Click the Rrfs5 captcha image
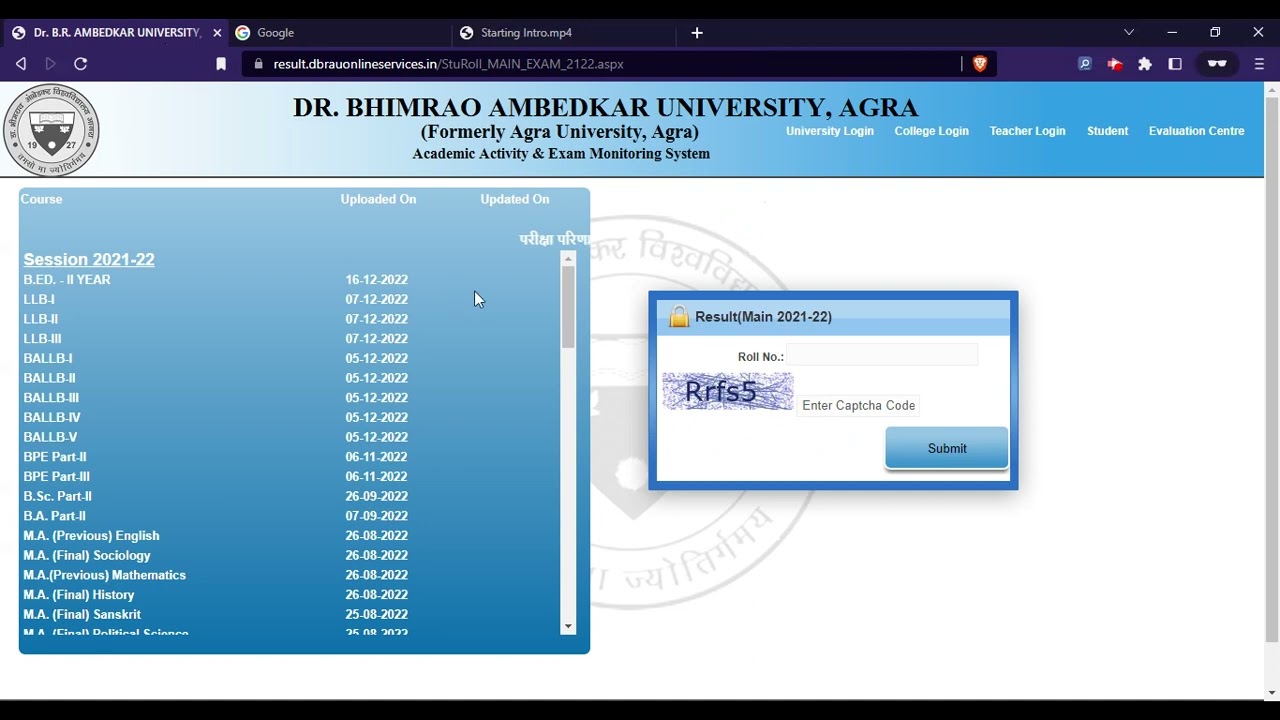Viewport: 1280px width, 720px height. (727, 391)
